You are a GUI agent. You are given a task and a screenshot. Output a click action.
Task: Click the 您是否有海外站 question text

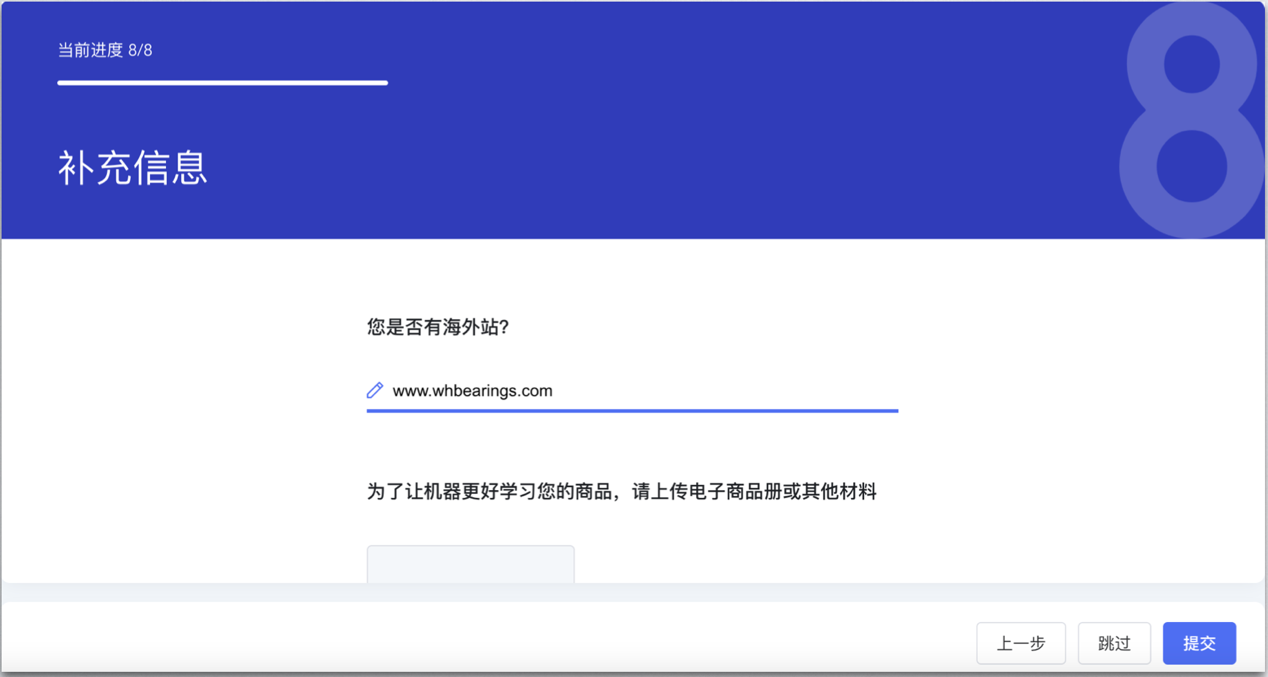pyautogui.click(x=437, y=327)
